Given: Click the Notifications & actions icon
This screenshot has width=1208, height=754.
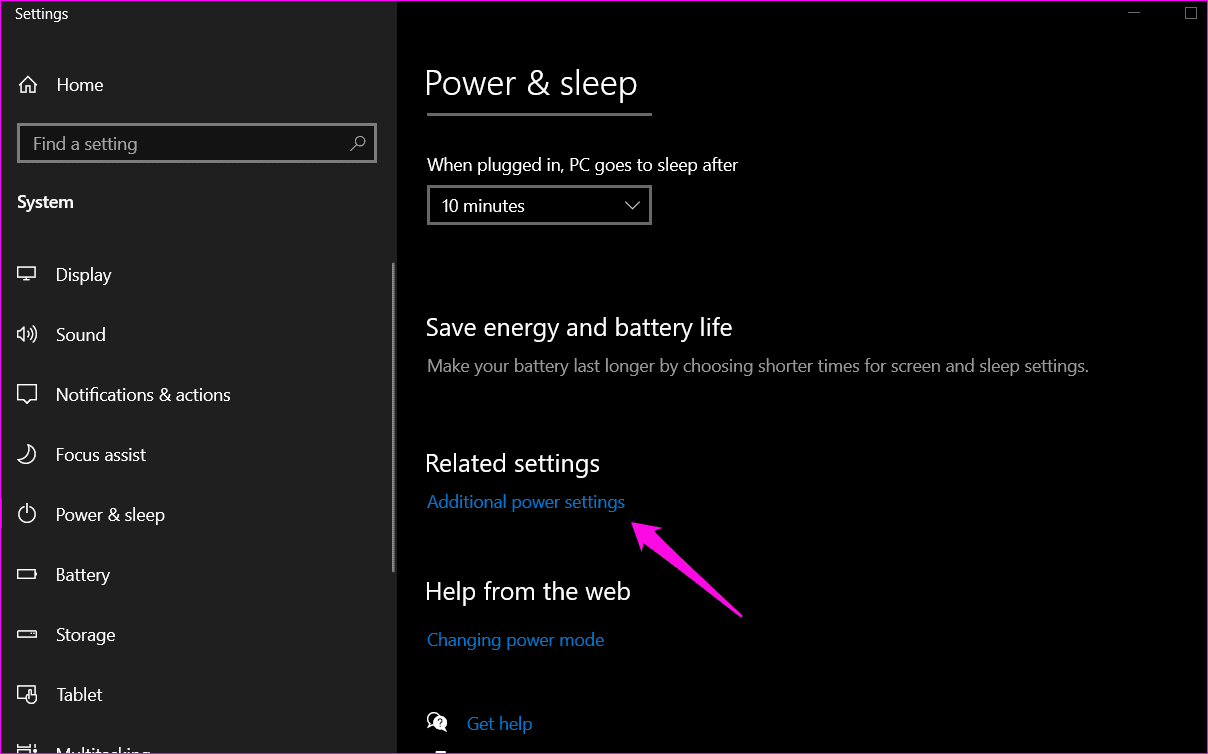Looking at the screenshot, I should pos(27,395).
